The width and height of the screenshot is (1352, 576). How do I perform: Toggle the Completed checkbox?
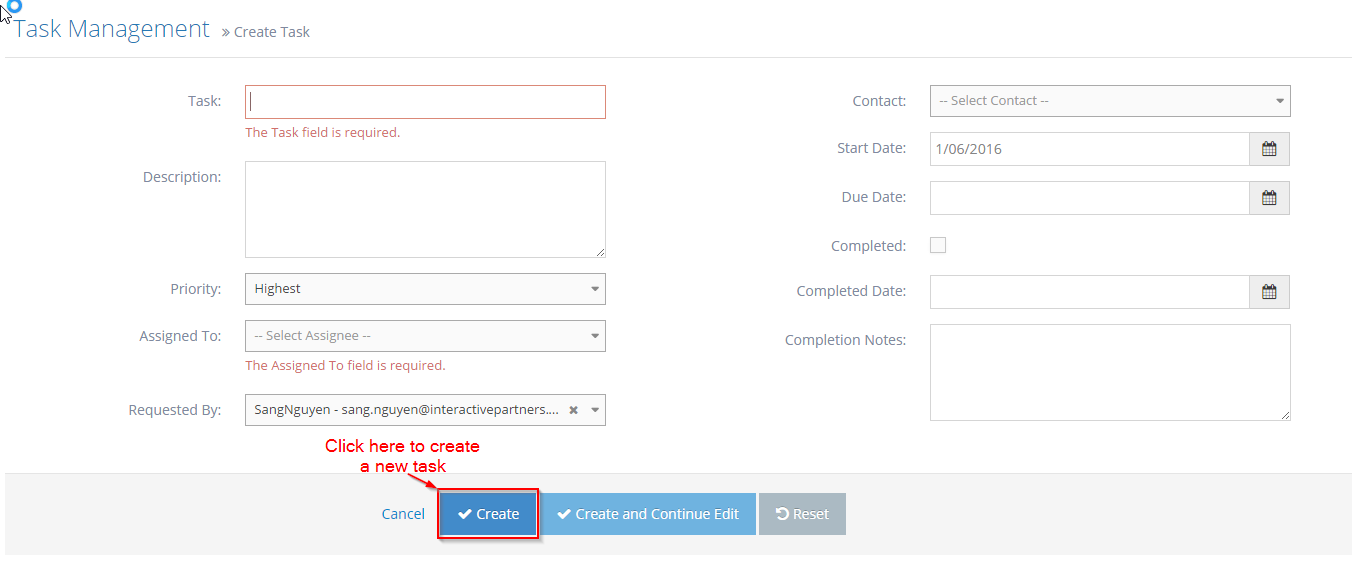tap(937, 244)
